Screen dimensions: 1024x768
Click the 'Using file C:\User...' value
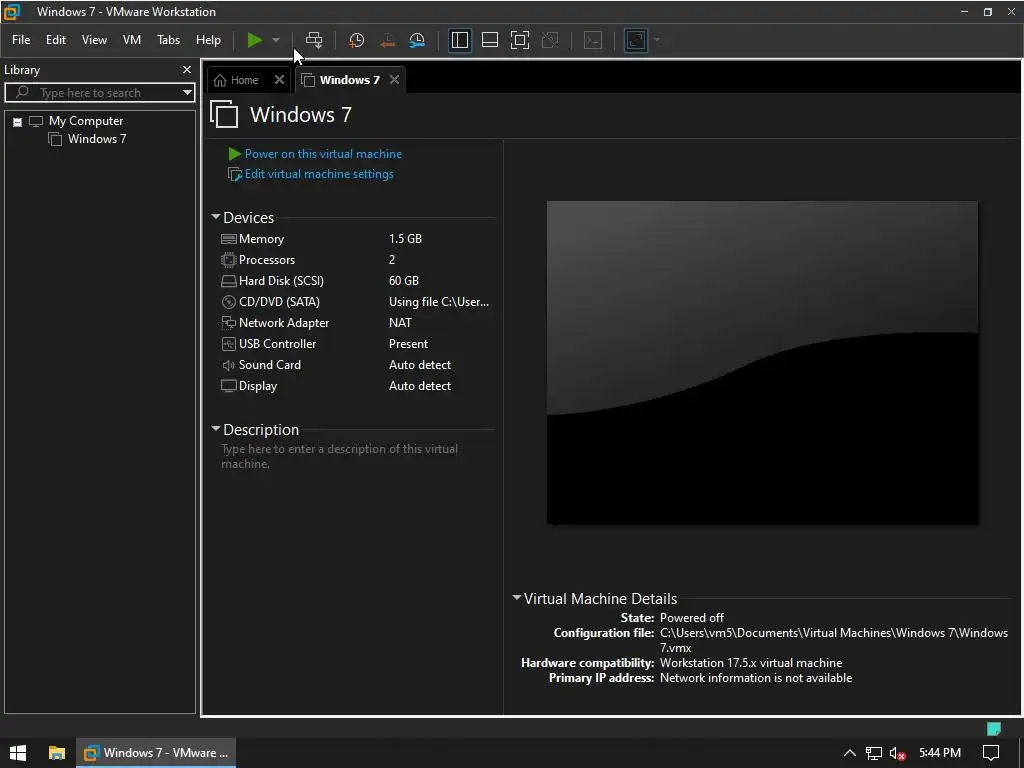tap(439, 302)
